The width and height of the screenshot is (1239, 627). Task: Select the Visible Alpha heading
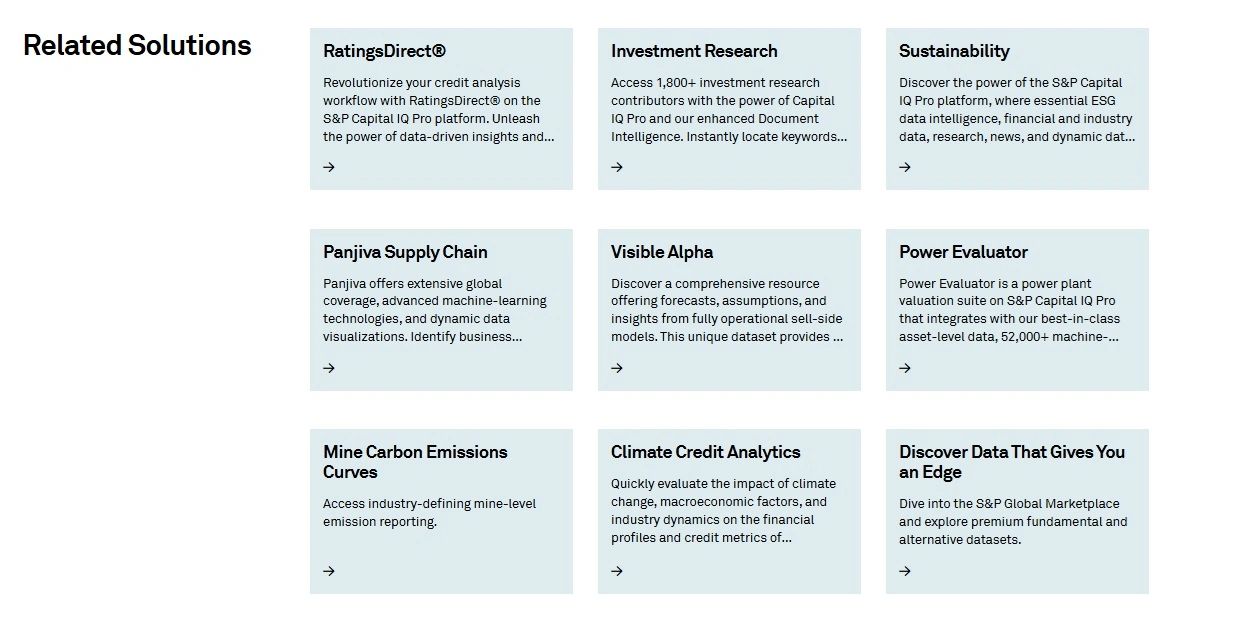[662, 252]
